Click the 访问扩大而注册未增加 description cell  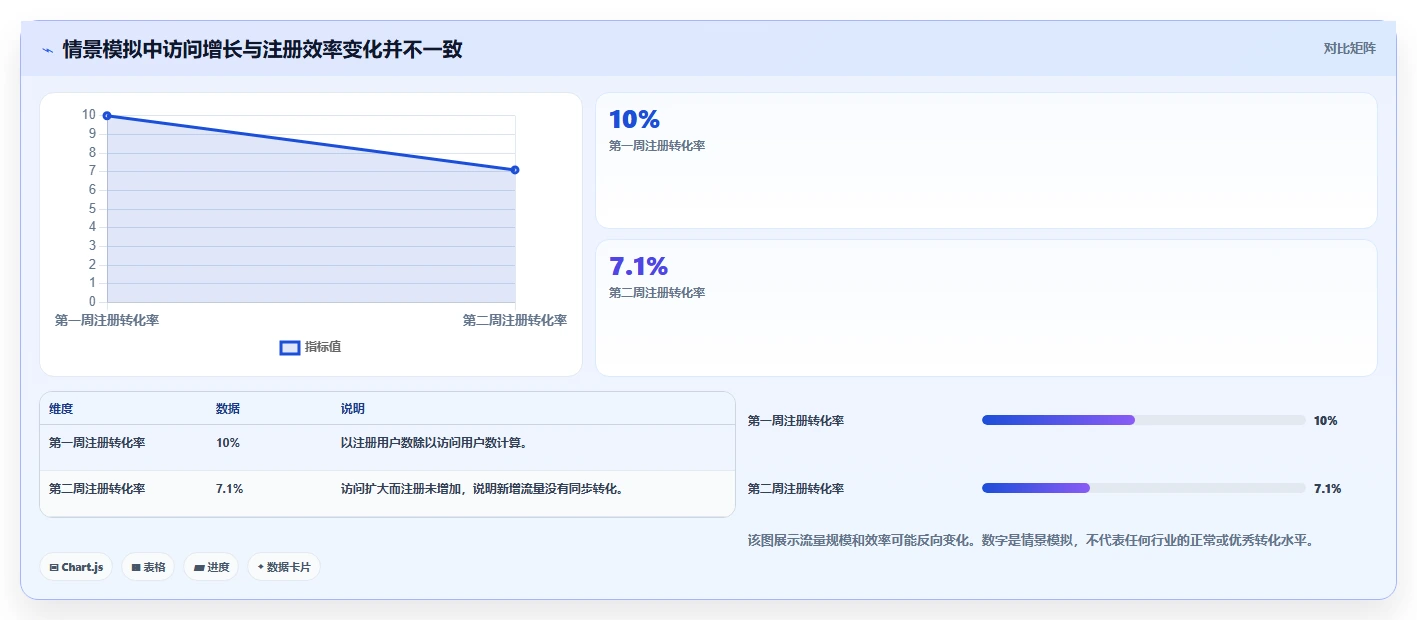(483, 489)
